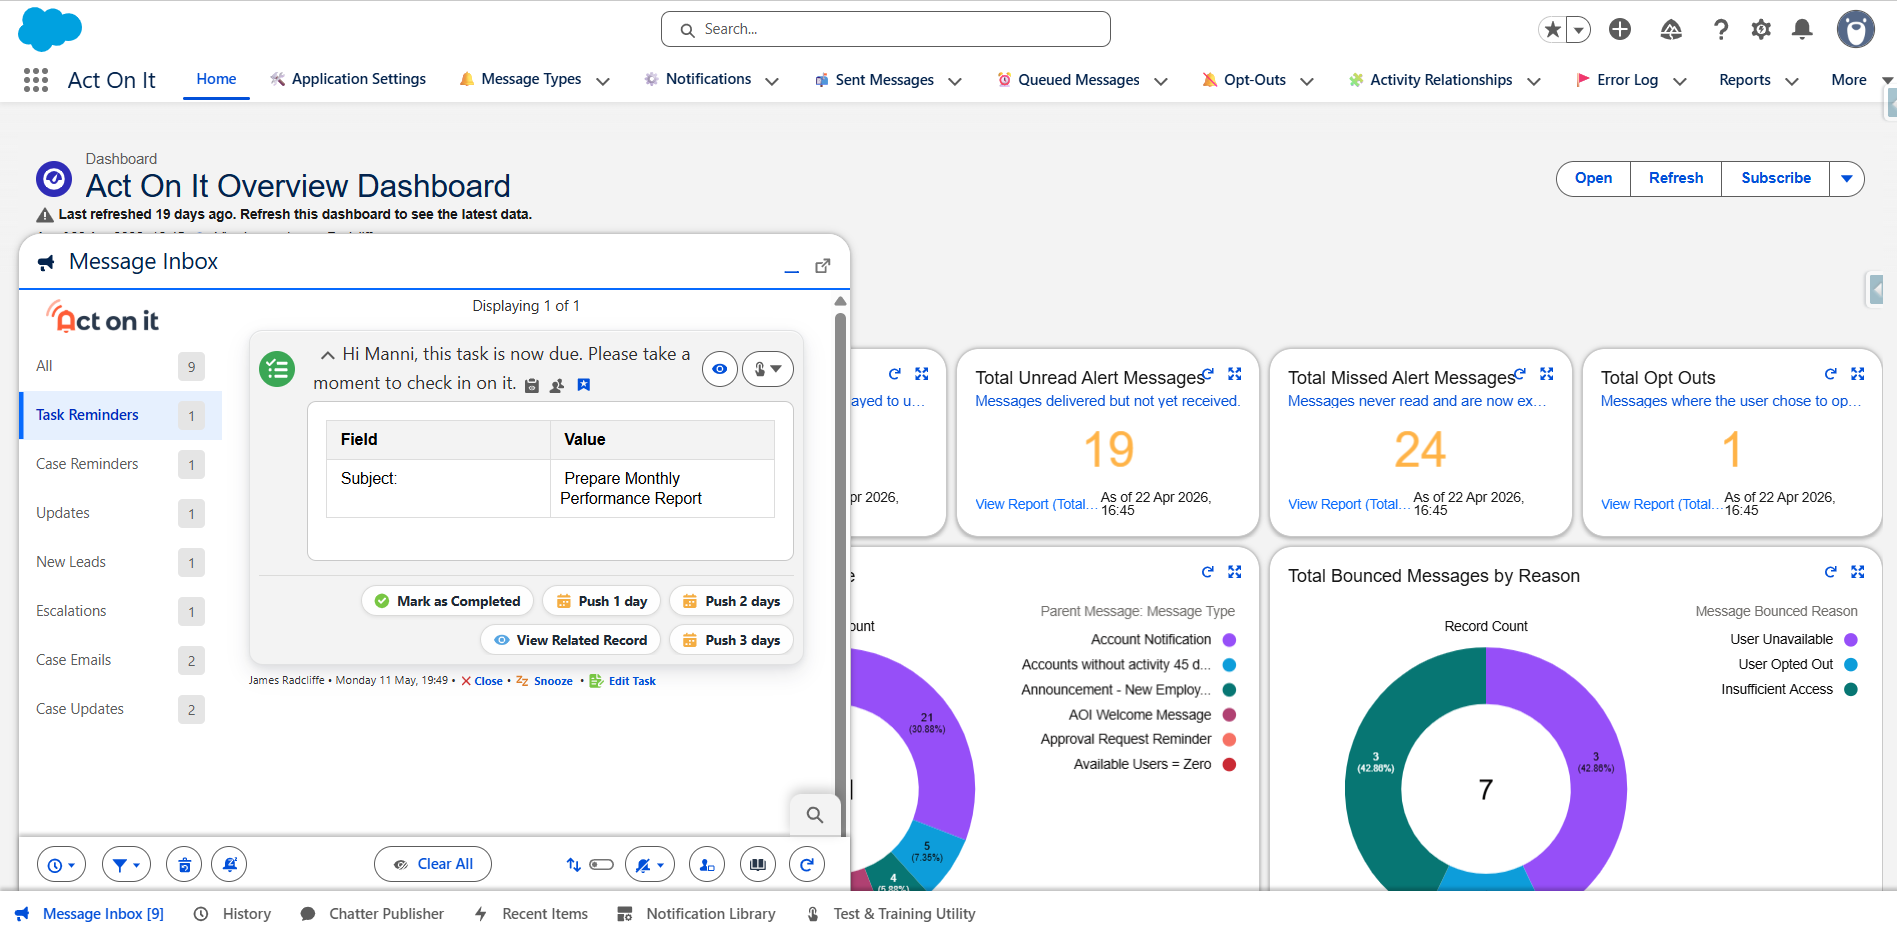Viewport: 1897px width, 933px height.
Task: Open the App Launcher grid
Action: [36, 80]
